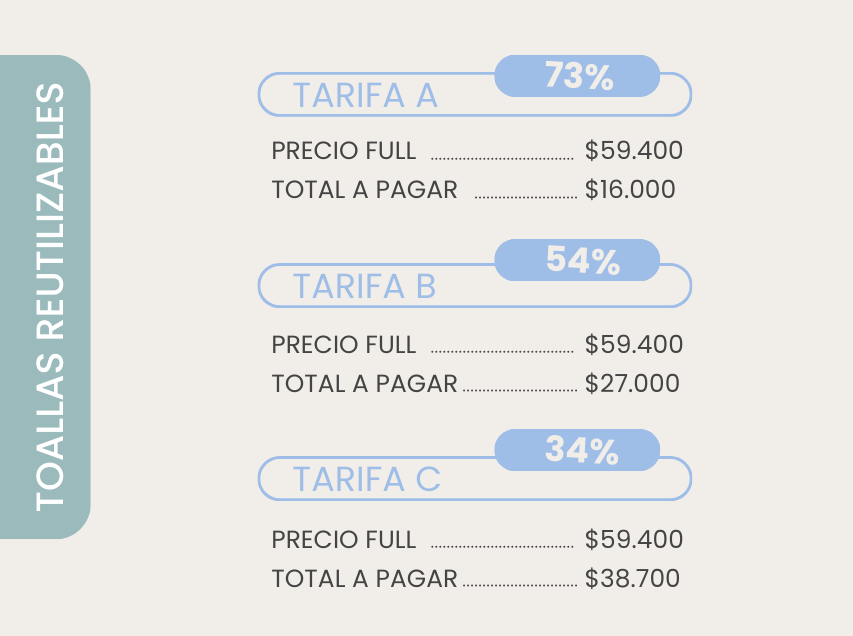
Task: Click the 34% discount badge
Action: 578,451
